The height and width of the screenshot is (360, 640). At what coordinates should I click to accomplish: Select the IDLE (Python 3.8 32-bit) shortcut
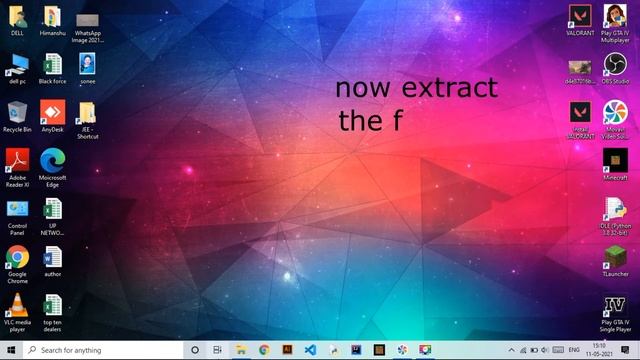coord(615,216)
